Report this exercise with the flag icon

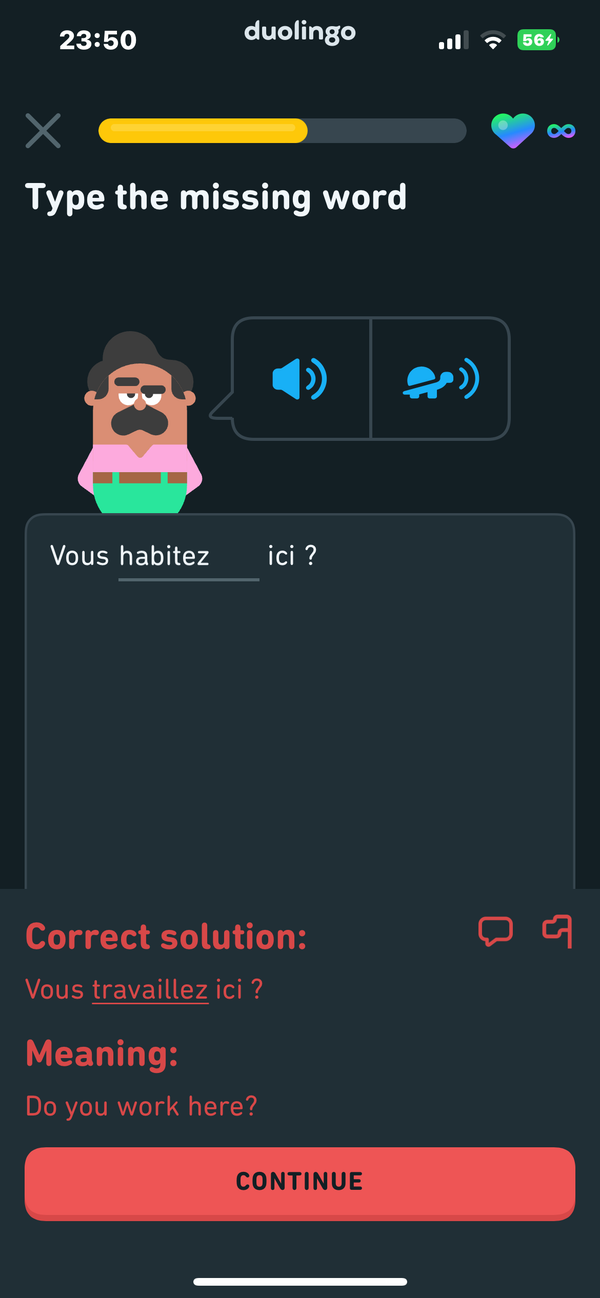pyautogui.click(x=557, y=931)
